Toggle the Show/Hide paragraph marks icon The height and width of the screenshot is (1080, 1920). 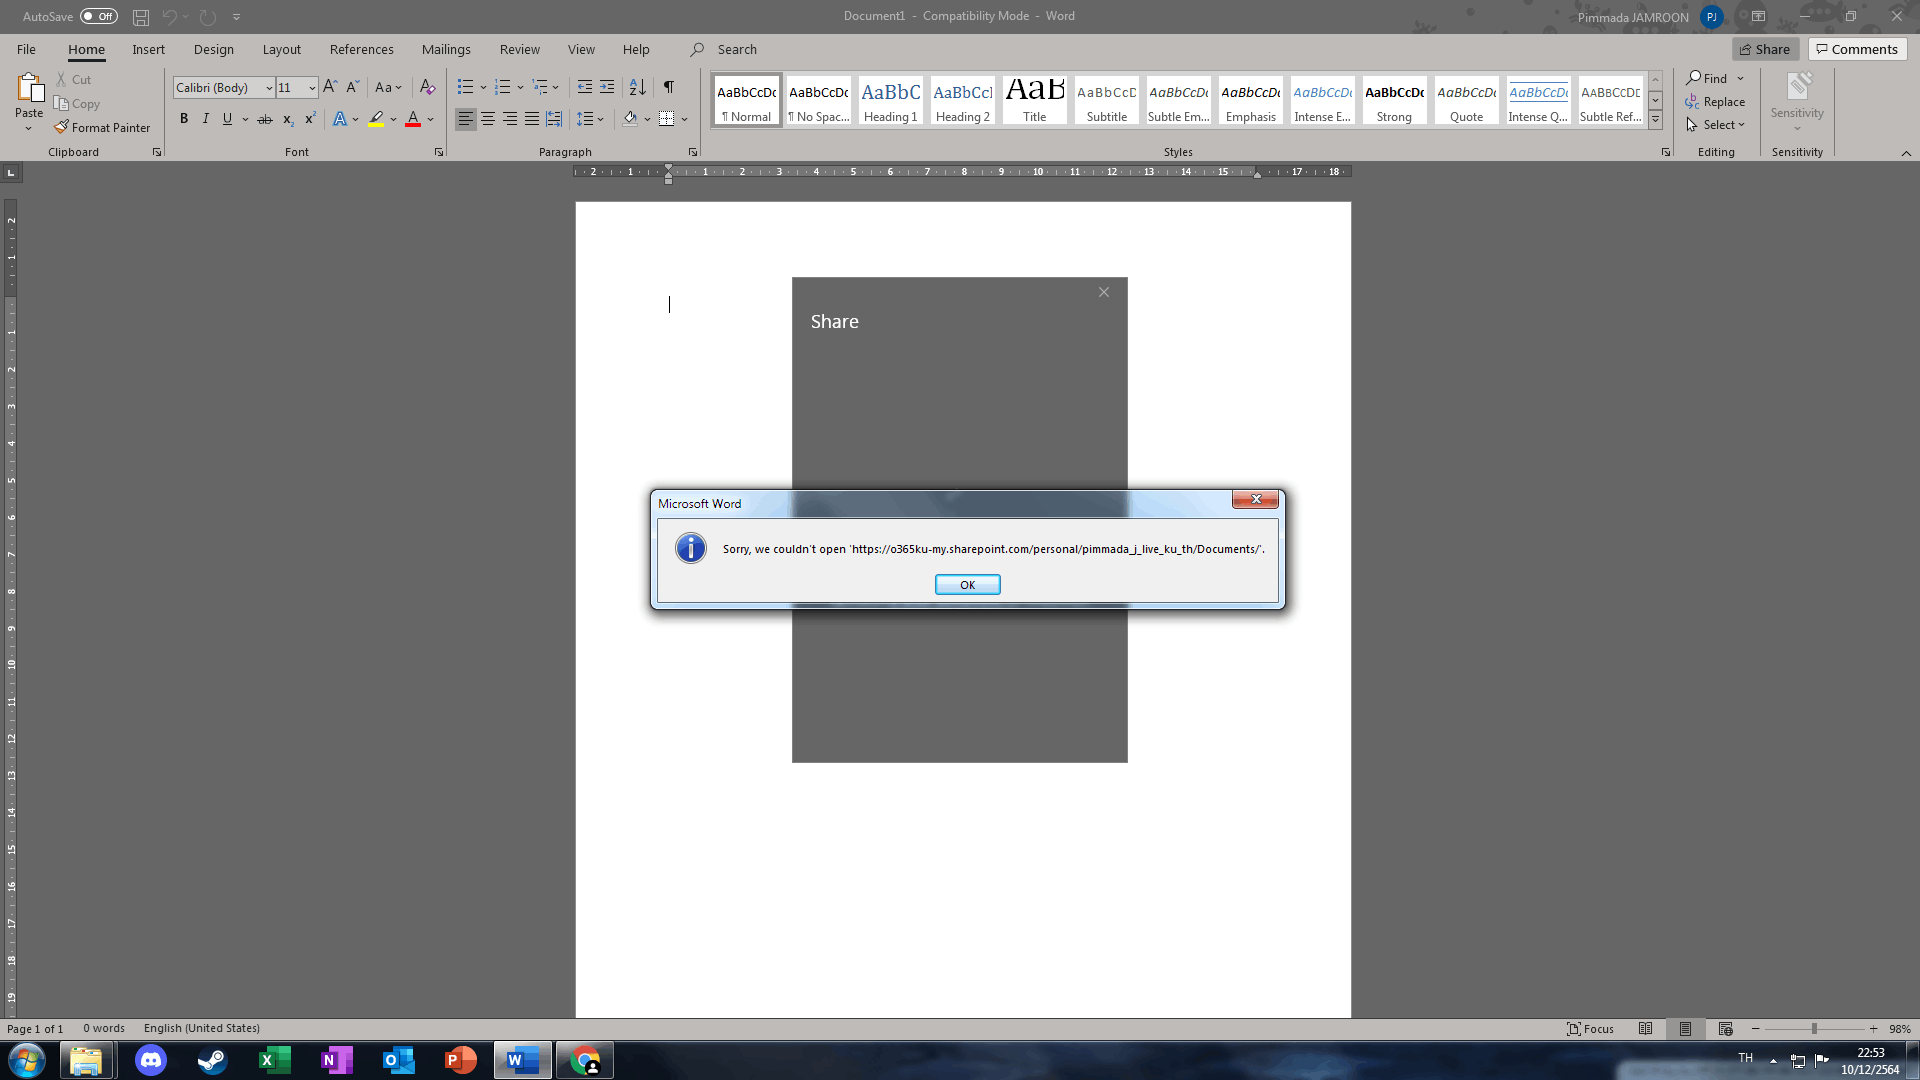click(x=669, y=87)
